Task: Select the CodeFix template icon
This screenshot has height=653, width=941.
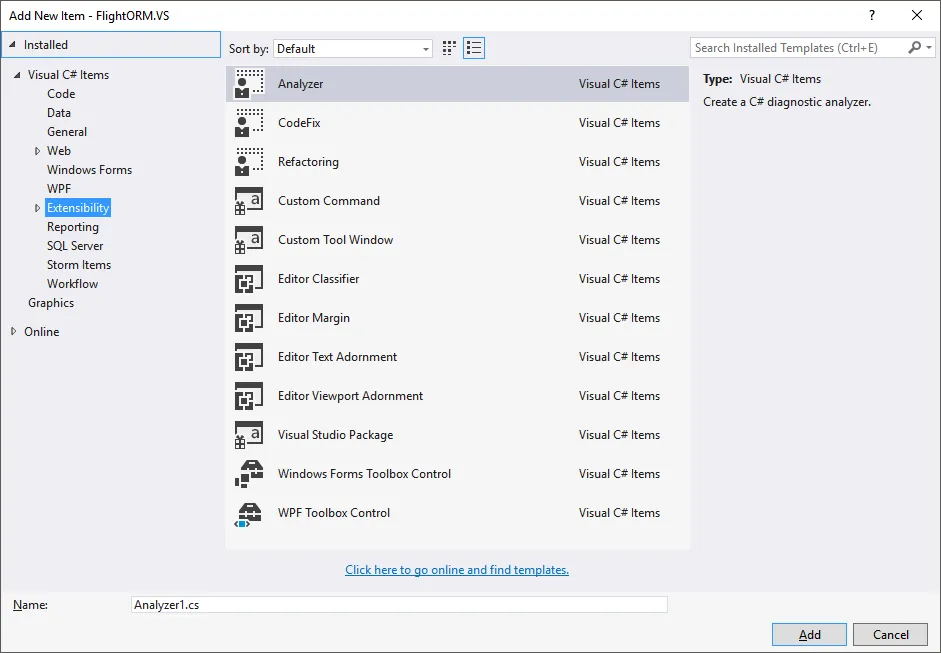Action: [x=249, y=122]
